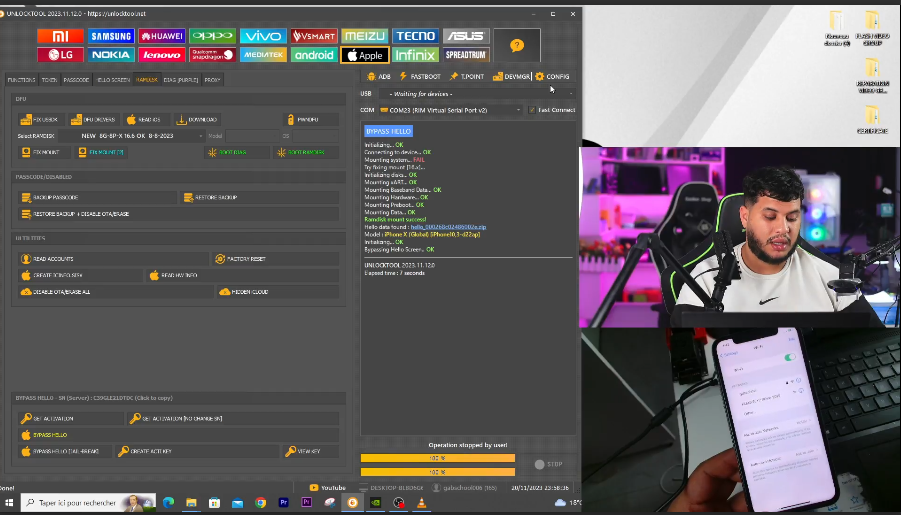Select the Tecno brand logo
Image resolution: width=901 pixels, height=515 pixels.
click(x=415, y=36)
